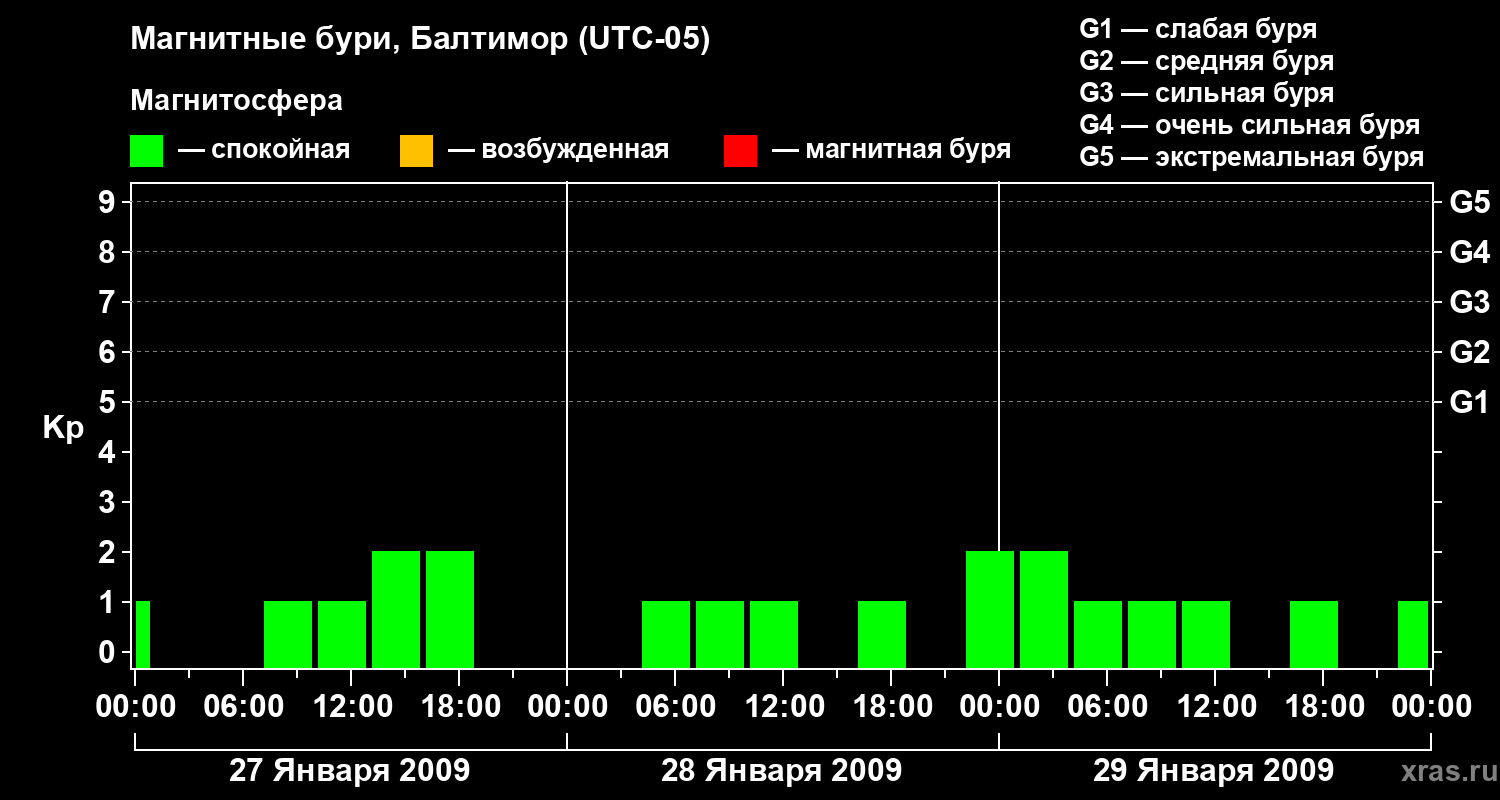Click the last Kp 2 bar on 27 January
The height and width of the screenshot is (800, 1500).
pos(450,609)
